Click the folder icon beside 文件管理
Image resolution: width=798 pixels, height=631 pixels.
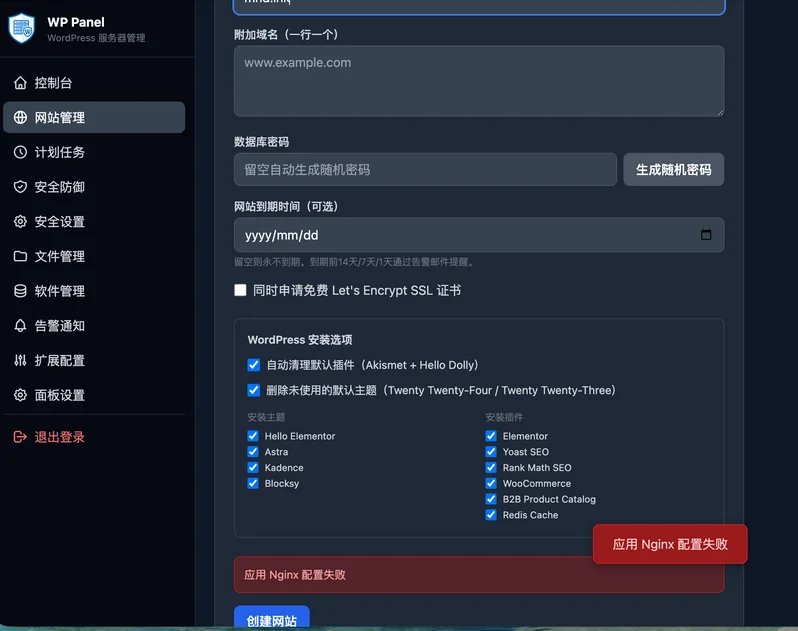pyautogui.click(x=20, y=256)
